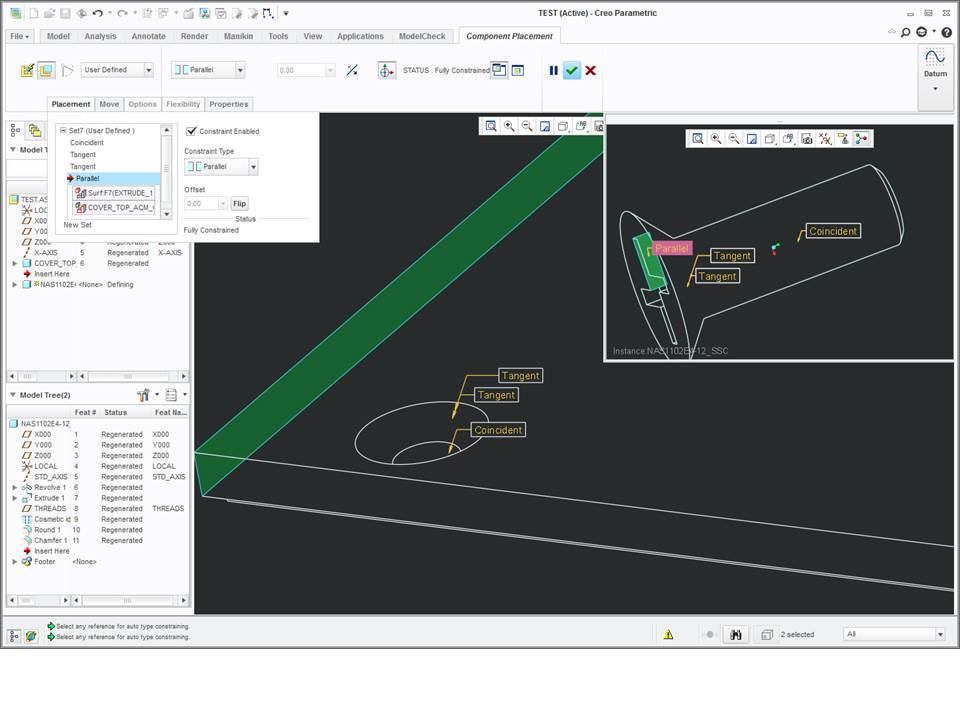Switch to the View ribbon tab

pos(312,36)
